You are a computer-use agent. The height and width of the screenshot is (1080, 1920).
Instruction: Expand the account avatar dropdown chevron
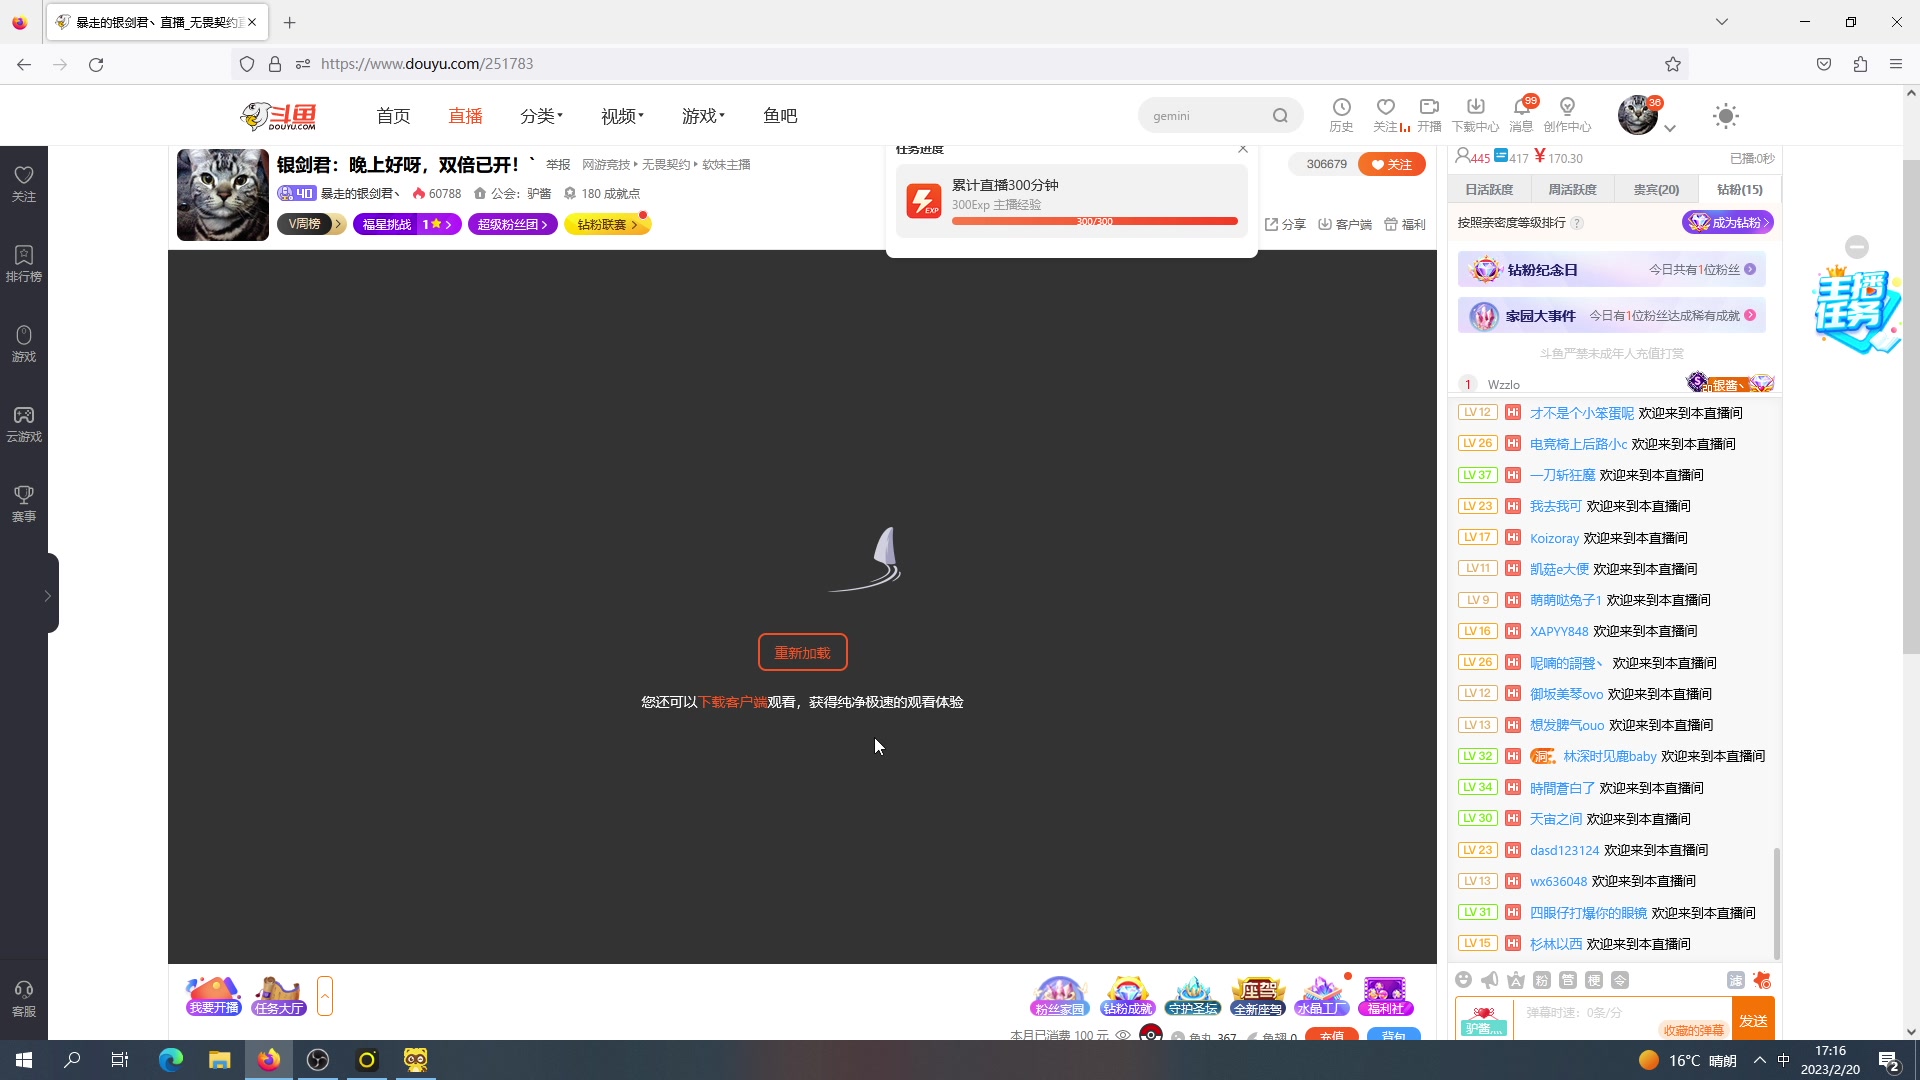click(x=1670, y=128)
